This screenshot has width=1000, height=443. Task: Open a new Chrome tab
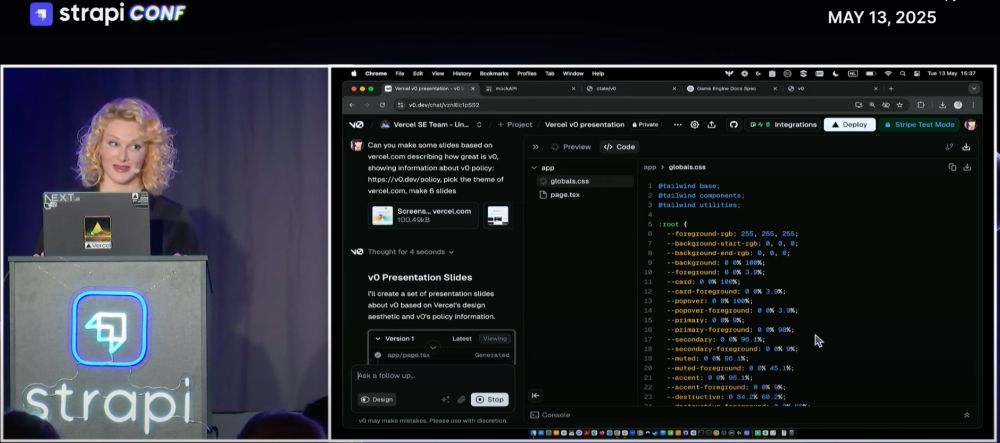[891, 89]
